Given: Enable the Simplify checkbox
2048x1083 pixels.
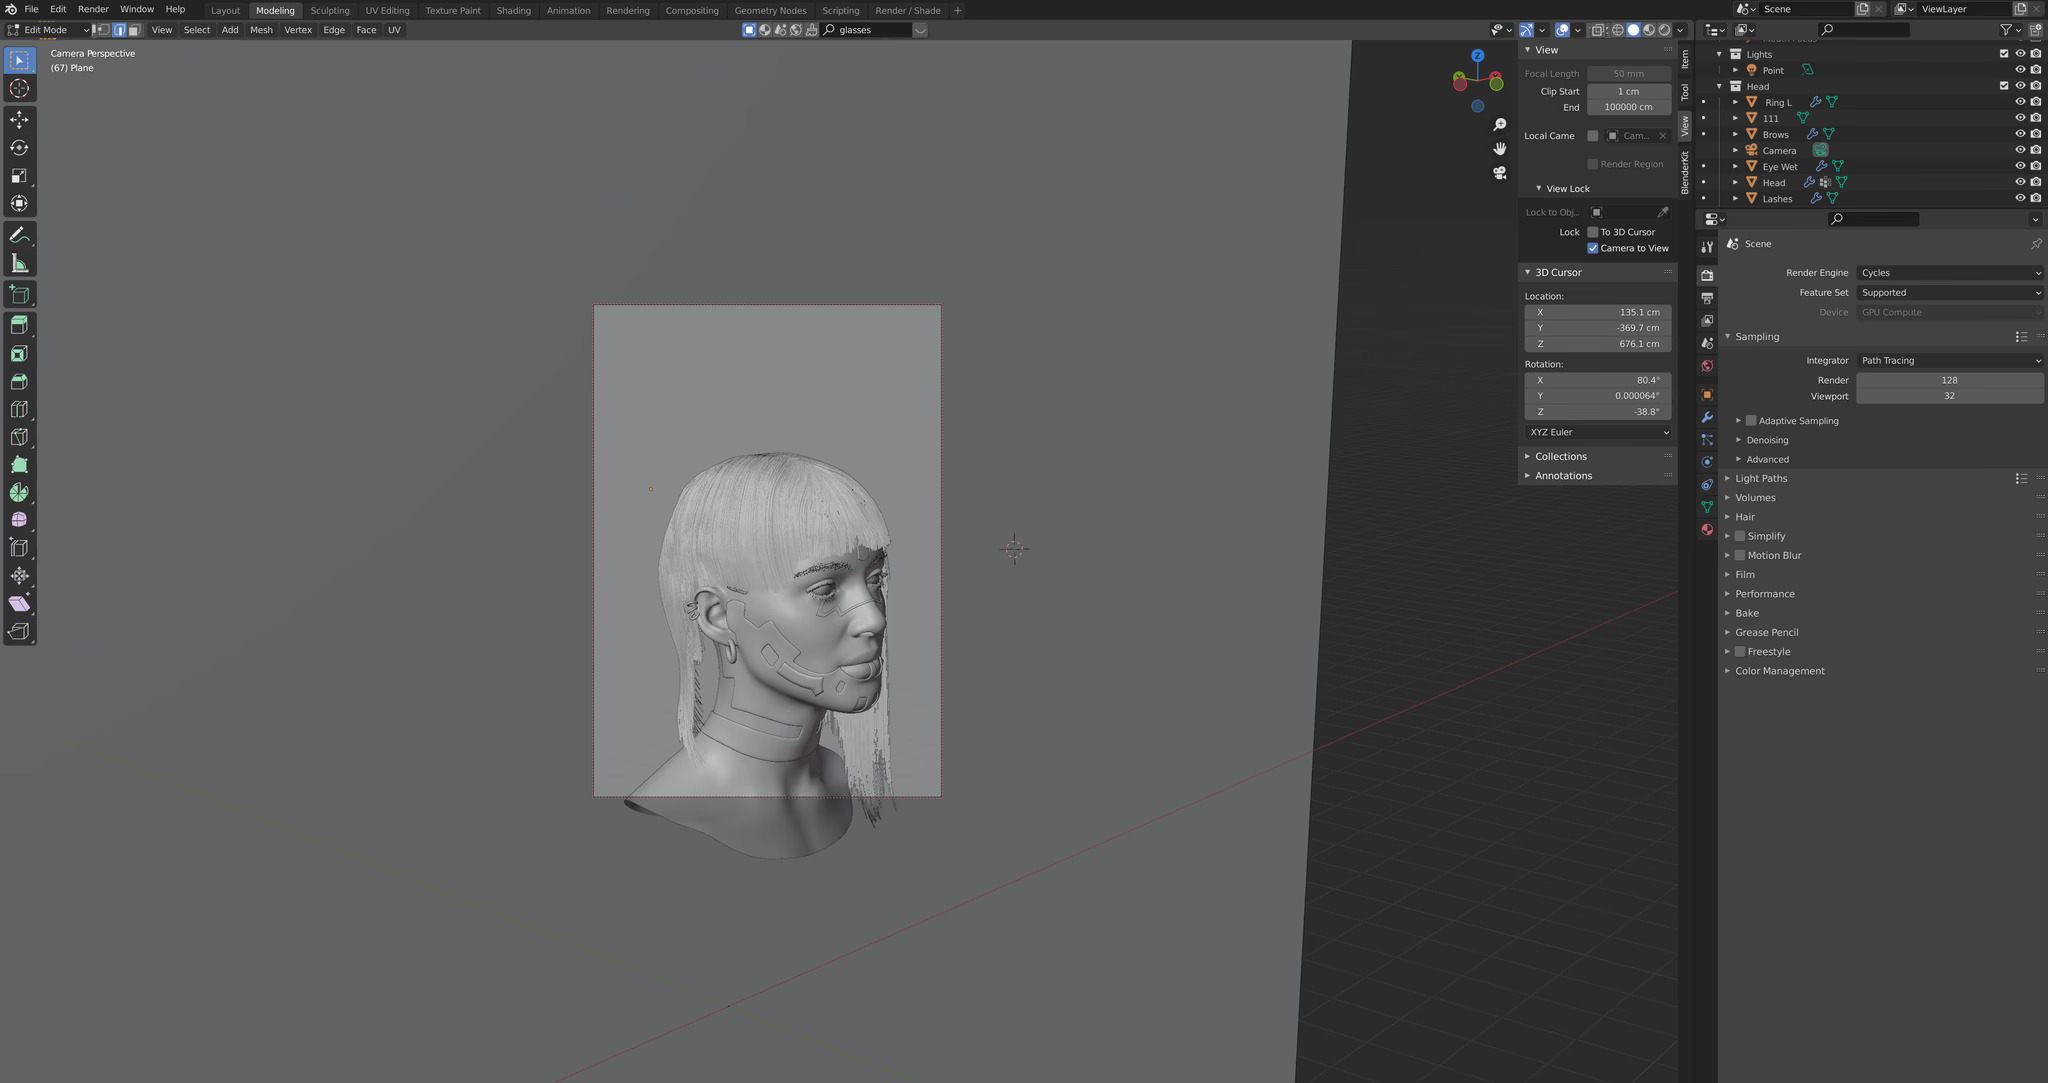Looking at the screenshot, I should point(1740,536).
